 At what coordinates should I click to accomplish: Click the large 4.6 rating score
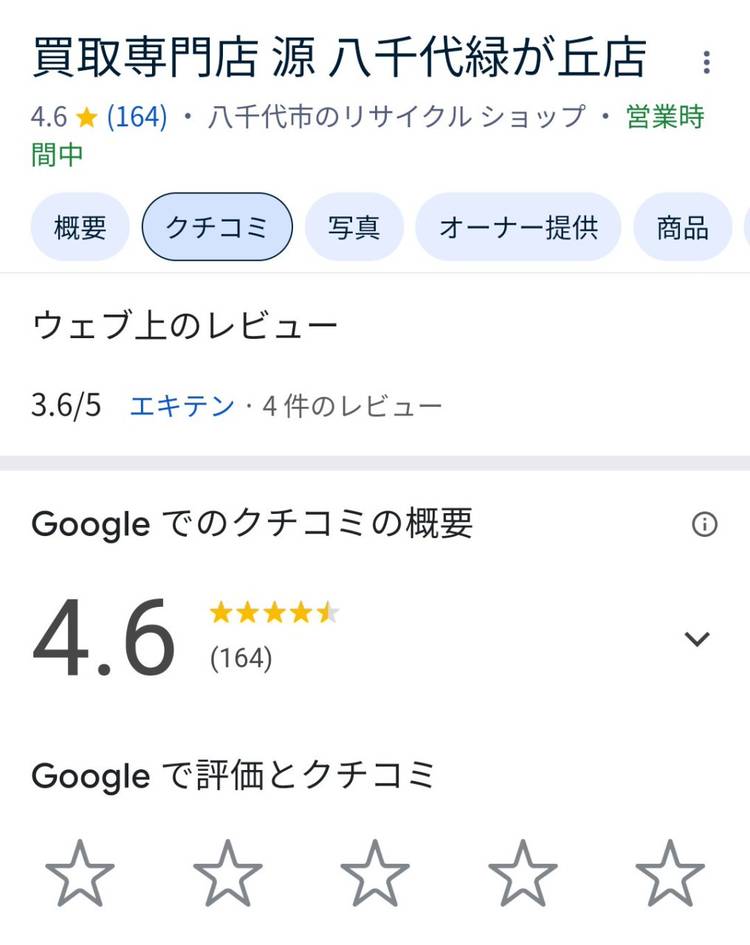tap(104, 639)
